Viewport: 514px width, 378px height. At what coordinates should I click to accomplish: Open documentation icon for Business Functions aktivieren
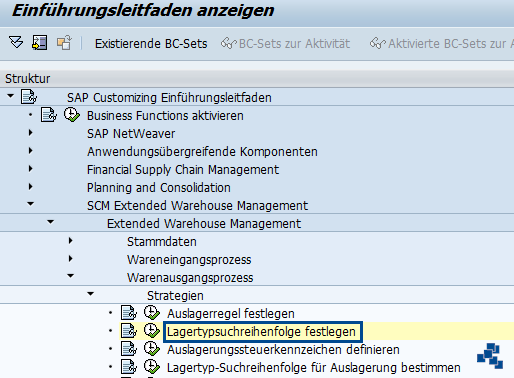[x=49, y=115]
